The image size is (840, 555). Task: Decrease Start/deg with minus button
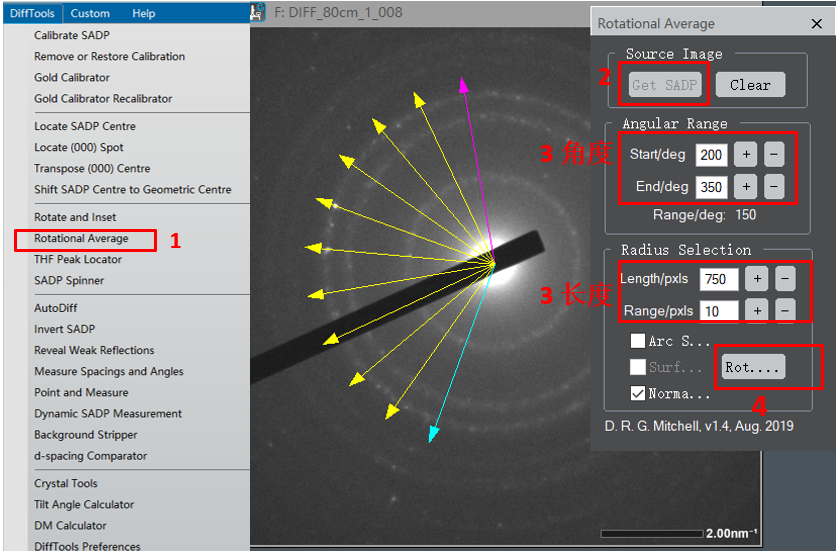773,155
